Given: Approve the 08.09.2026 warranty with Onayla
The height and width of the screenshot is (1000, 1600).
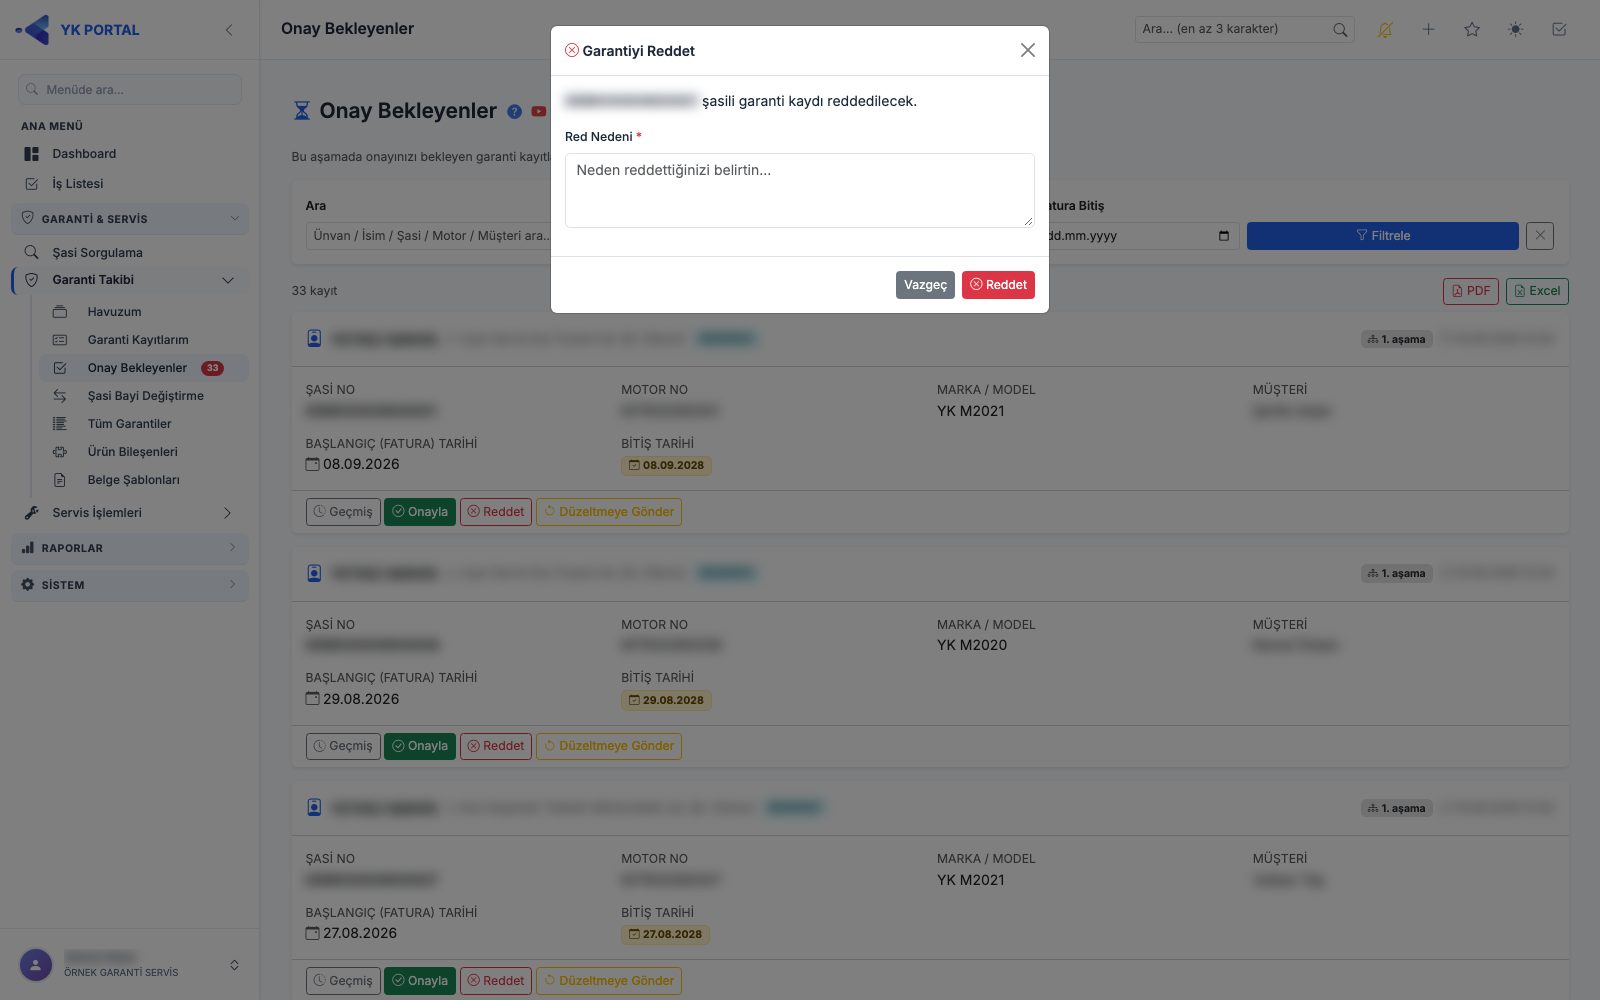Looking at the screenshot, I should click(x=420, y=512).
